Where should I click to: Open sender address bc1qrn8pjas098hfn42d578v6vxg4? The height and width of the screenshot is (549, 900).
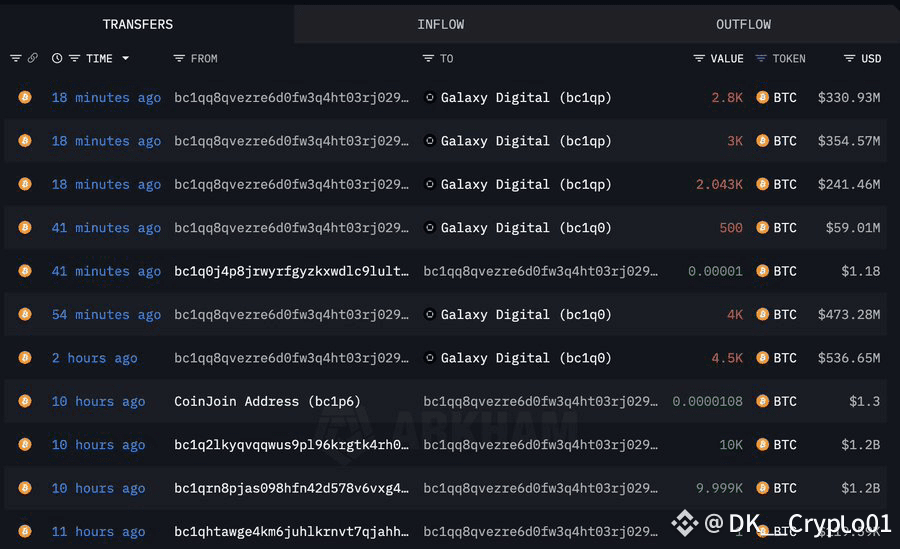292,488
